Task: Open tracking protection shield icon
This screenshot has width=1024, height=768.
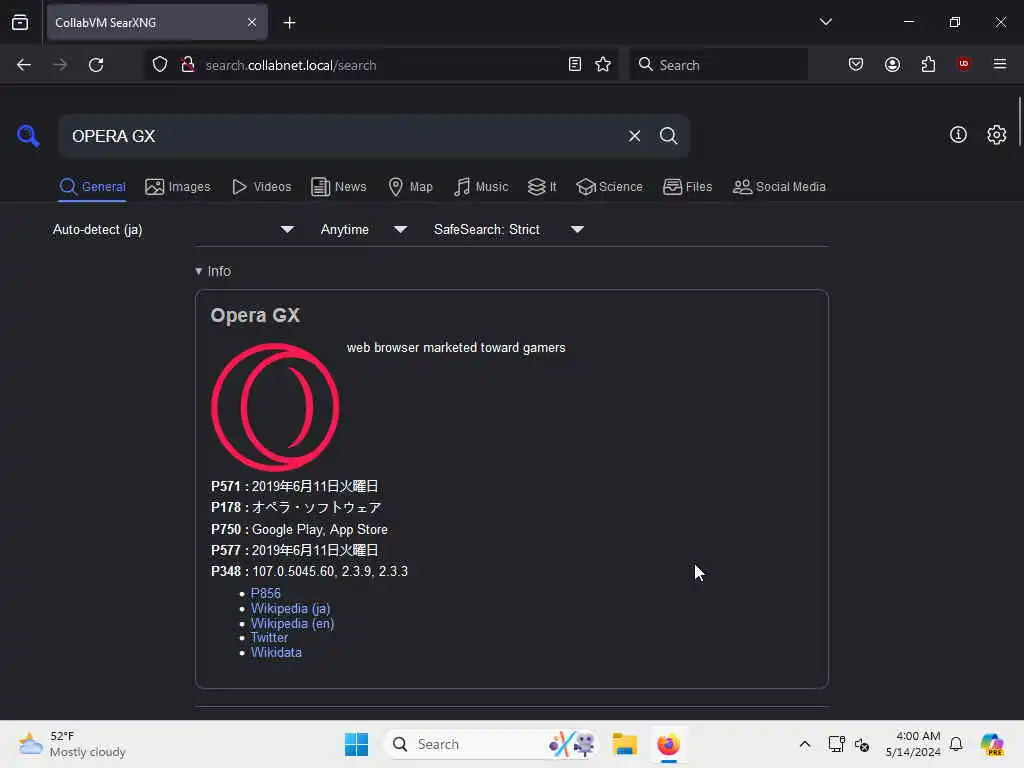Action: point(160,65)
